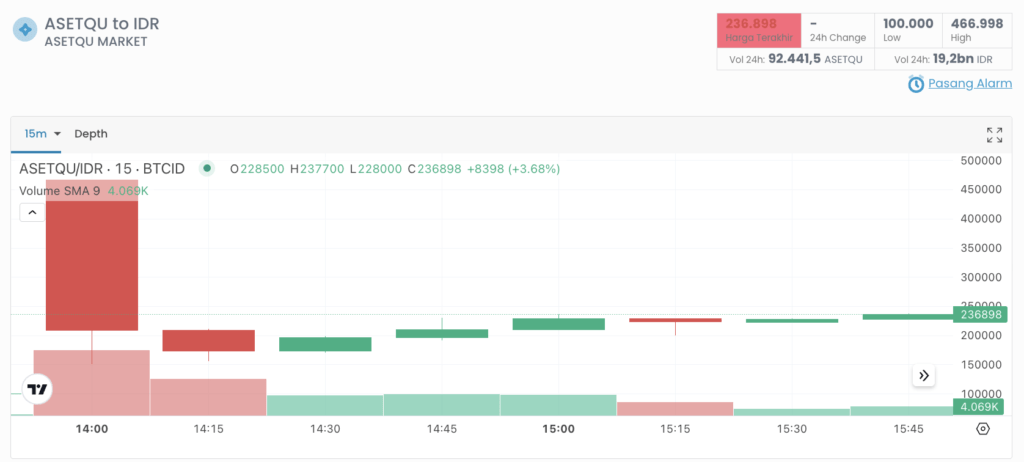
Task: Select the Volume SMA 9 indicator legend
Action: point(60,190)
